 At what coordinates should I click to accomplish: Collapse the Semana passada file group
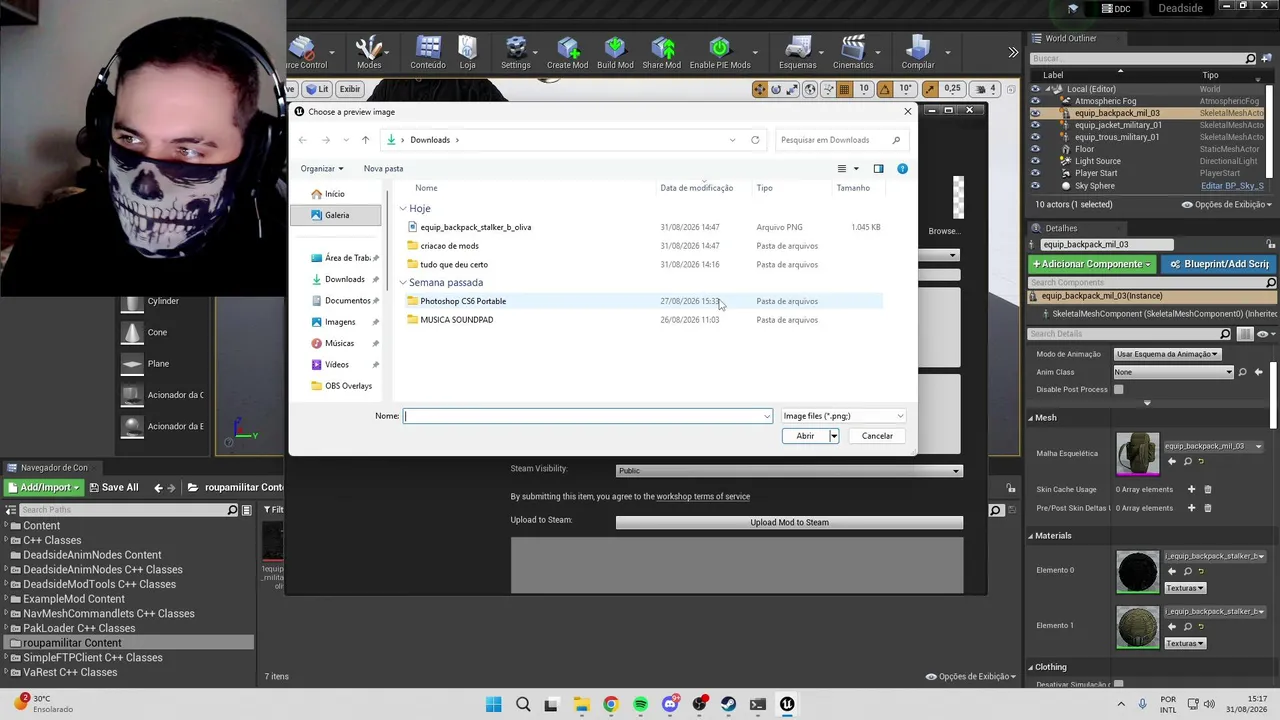(403, 282)
